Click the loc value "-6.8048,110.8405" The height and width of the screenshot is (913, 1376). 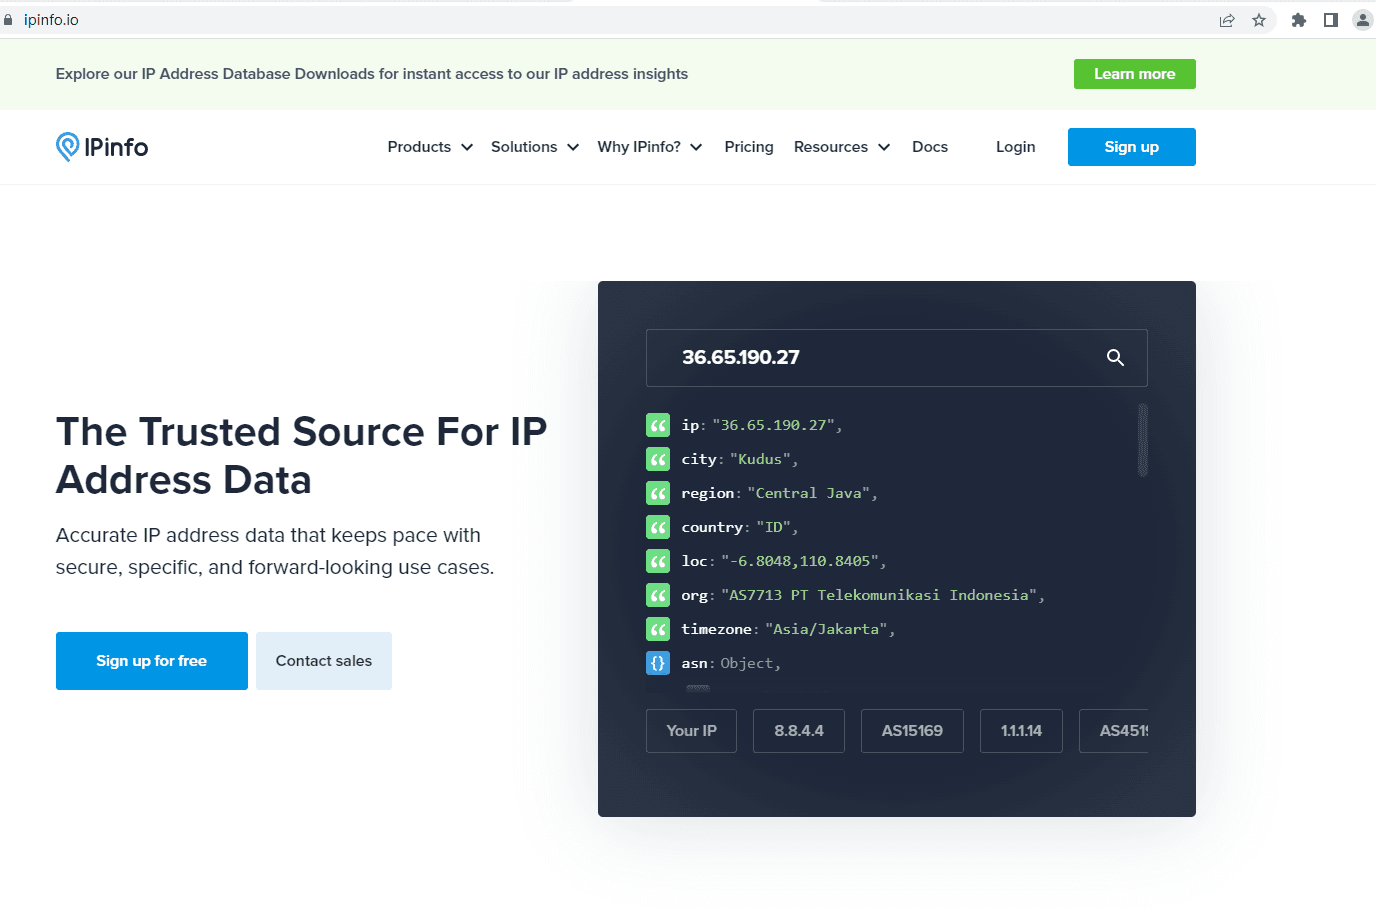(x=799, y=561)
